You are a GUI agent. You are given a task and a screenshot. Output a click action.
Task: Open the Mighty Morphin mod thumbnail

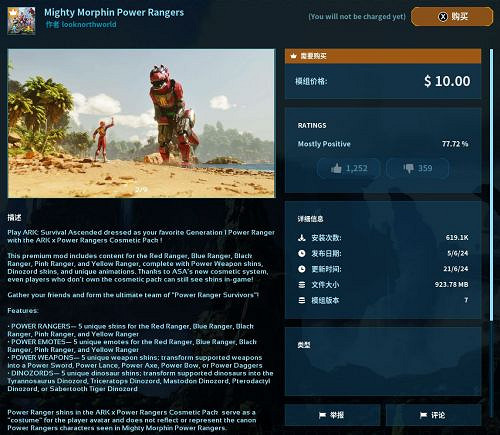coord(21,21)
